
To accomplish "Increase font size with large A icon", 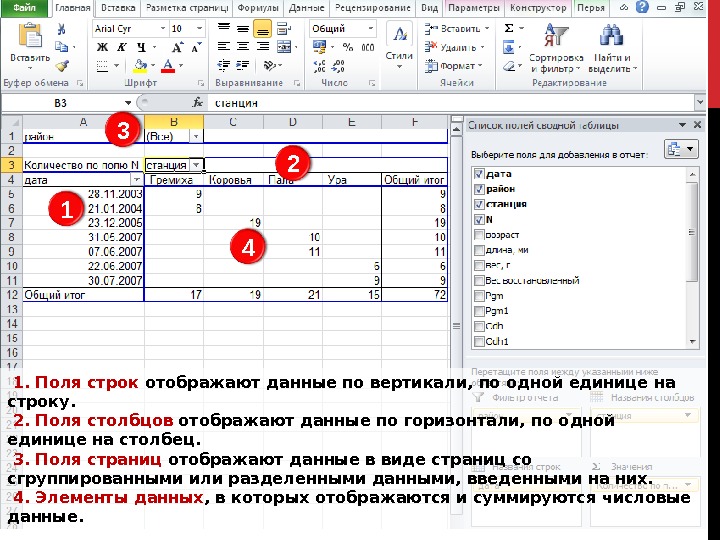I will coord(177,47).
